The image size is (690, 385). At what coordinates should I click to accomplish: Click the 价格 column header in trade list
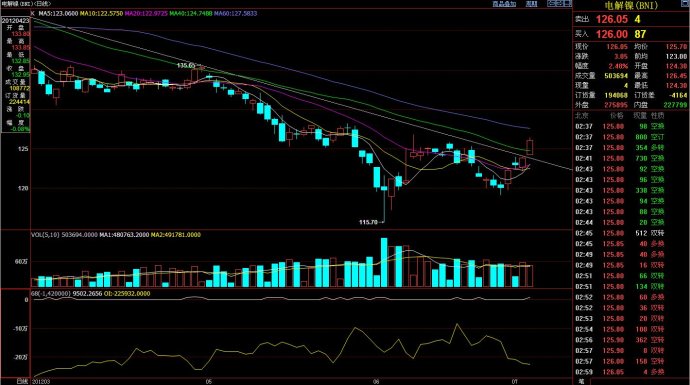617,116
